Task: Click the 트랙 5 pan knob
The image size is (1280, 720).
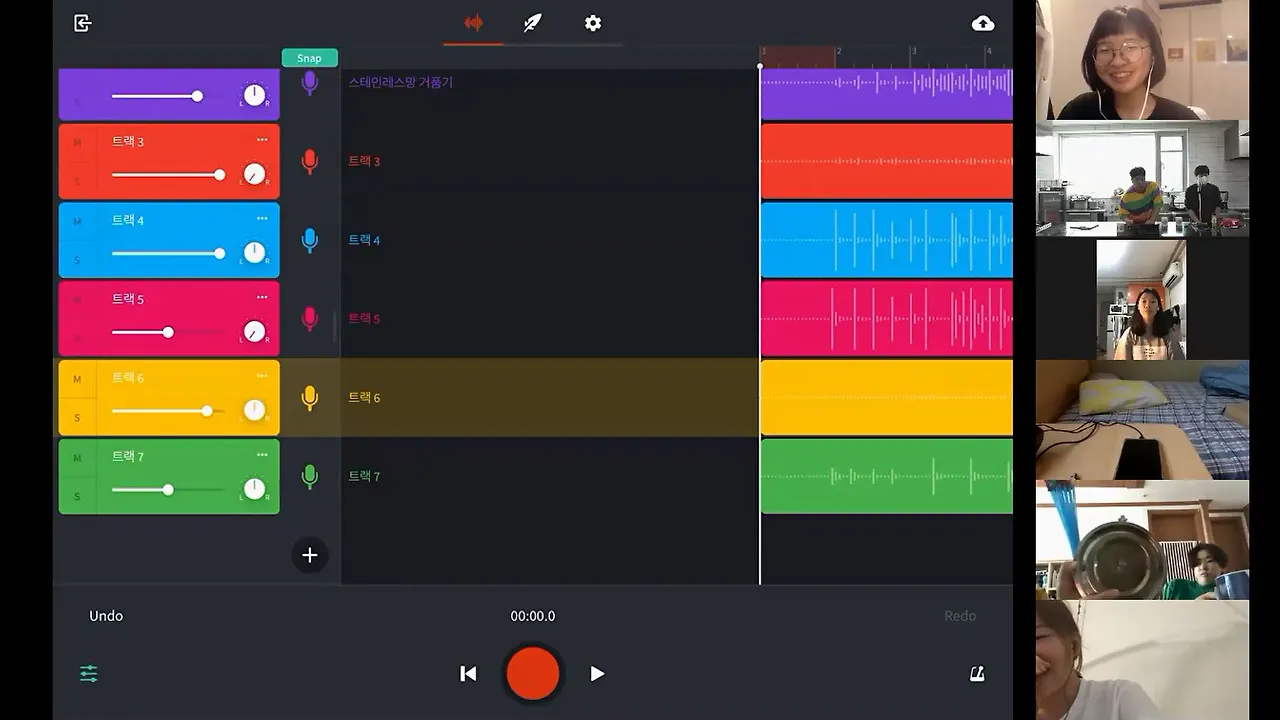Action: [x=255, y=331]
